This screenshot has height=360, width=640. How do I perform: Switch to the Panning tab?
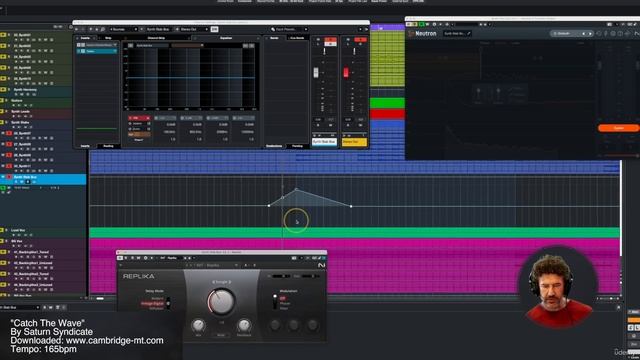297,146
